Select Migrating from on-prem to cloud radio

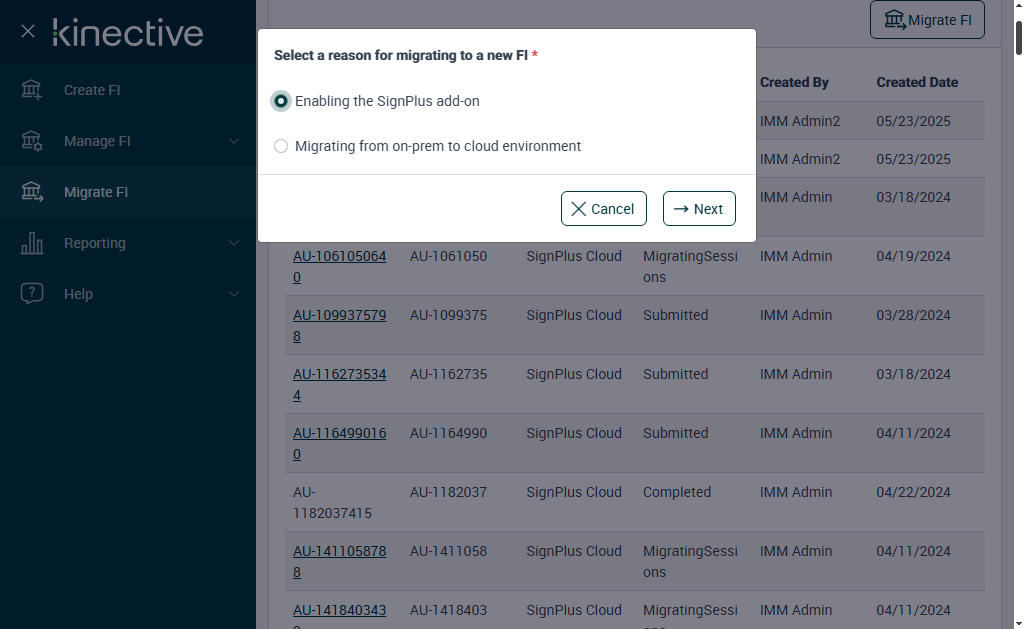281,146
